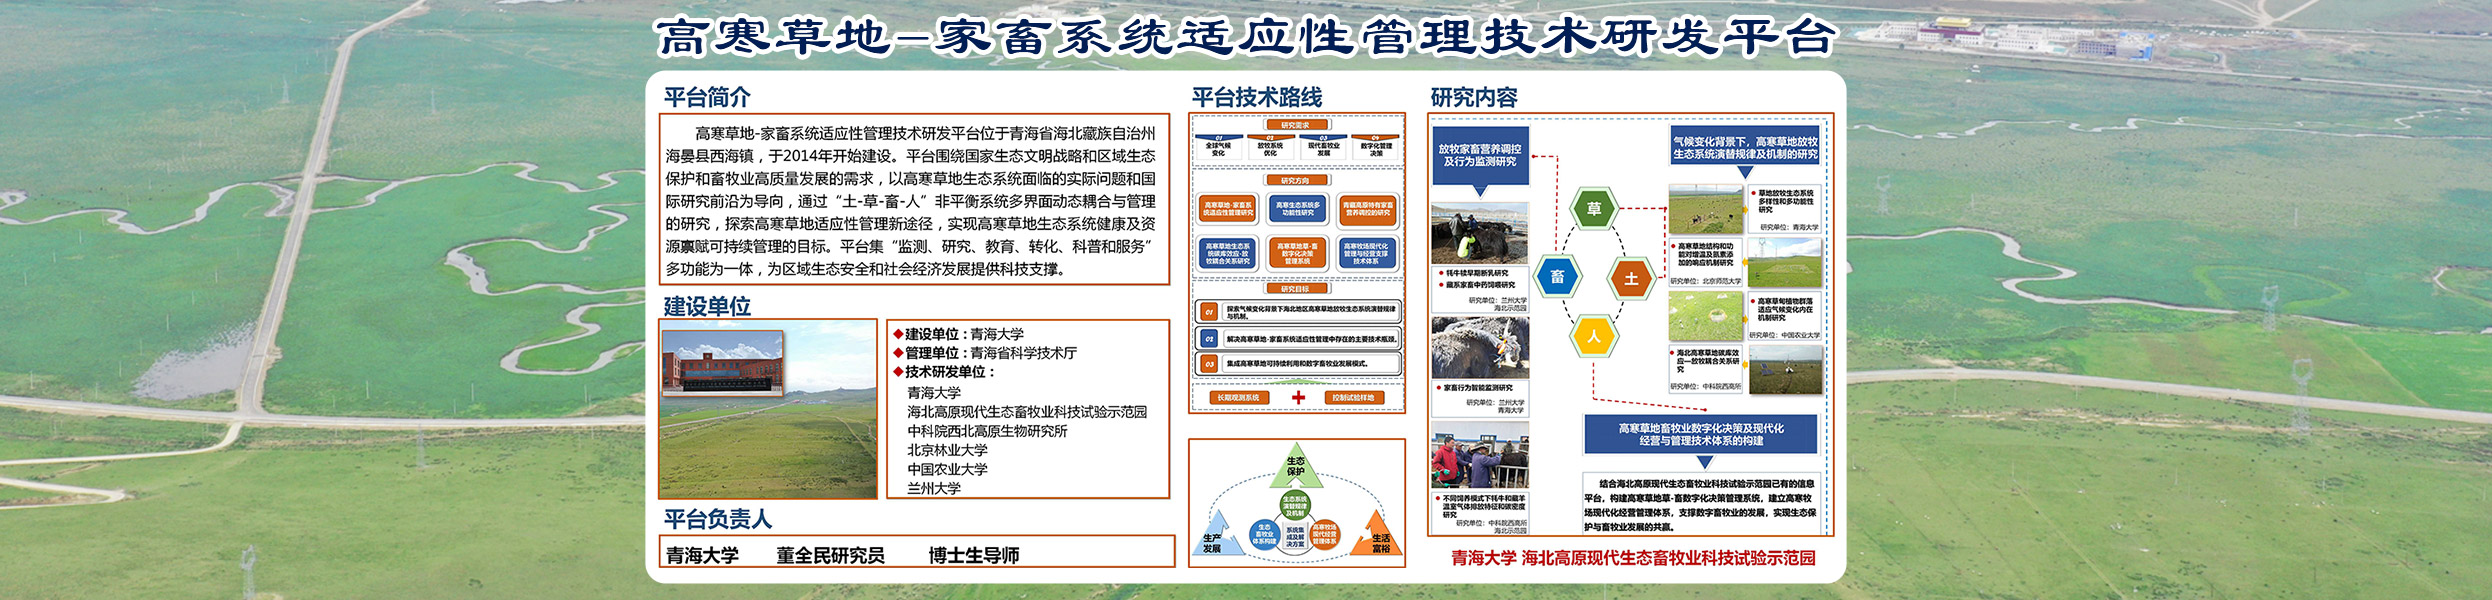Open the grazing field photo beside 草地放牧生态系统
The height and width of the screenshot is (600, 2492).
click(x=1706, y=210)
